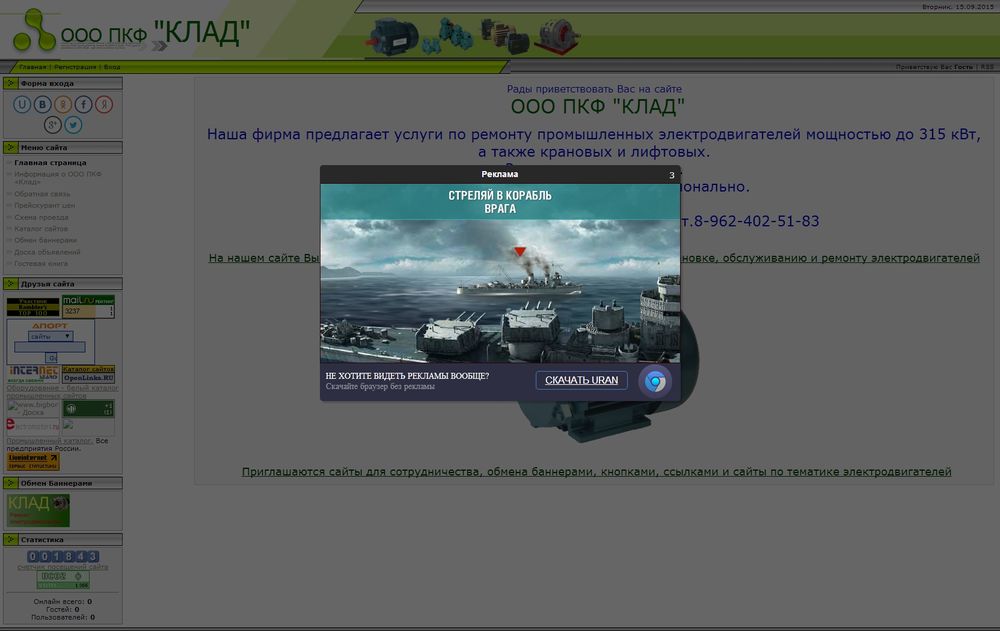Image resolution: width=1000 pixels, height=631 pixels.
Task: Sign in using the Facebook icon
Action: [84, 104]
